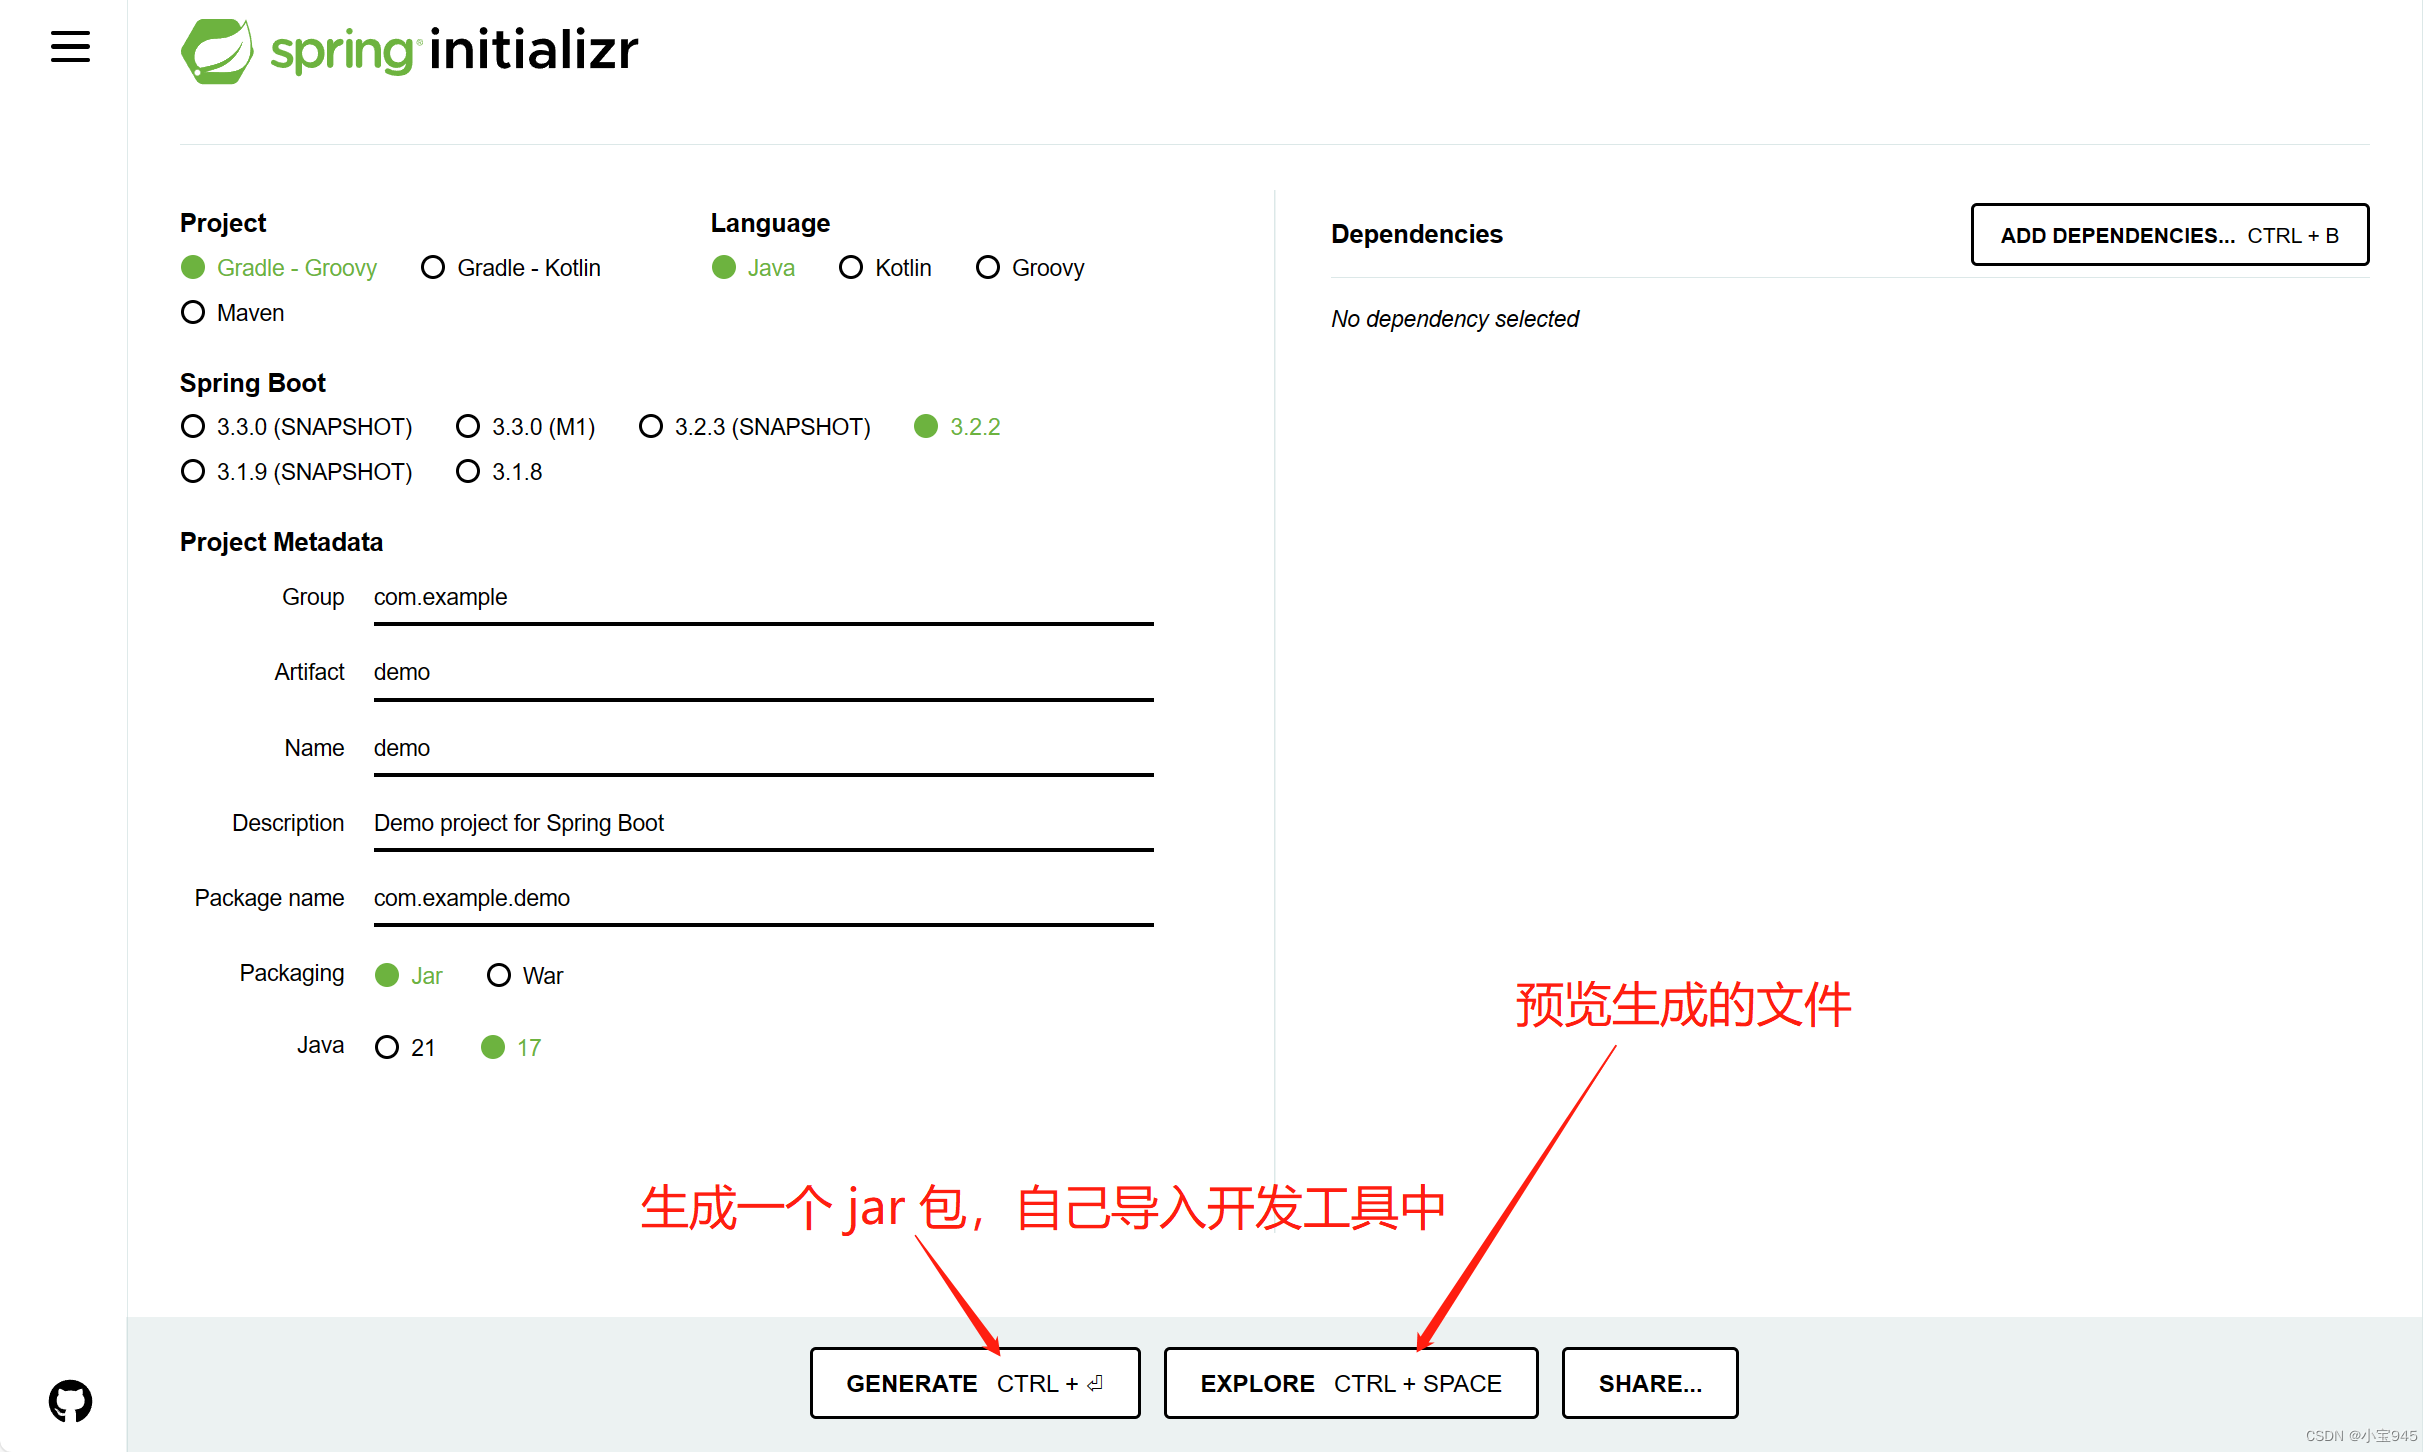Click the Package name label

click(x=270, y=898)
